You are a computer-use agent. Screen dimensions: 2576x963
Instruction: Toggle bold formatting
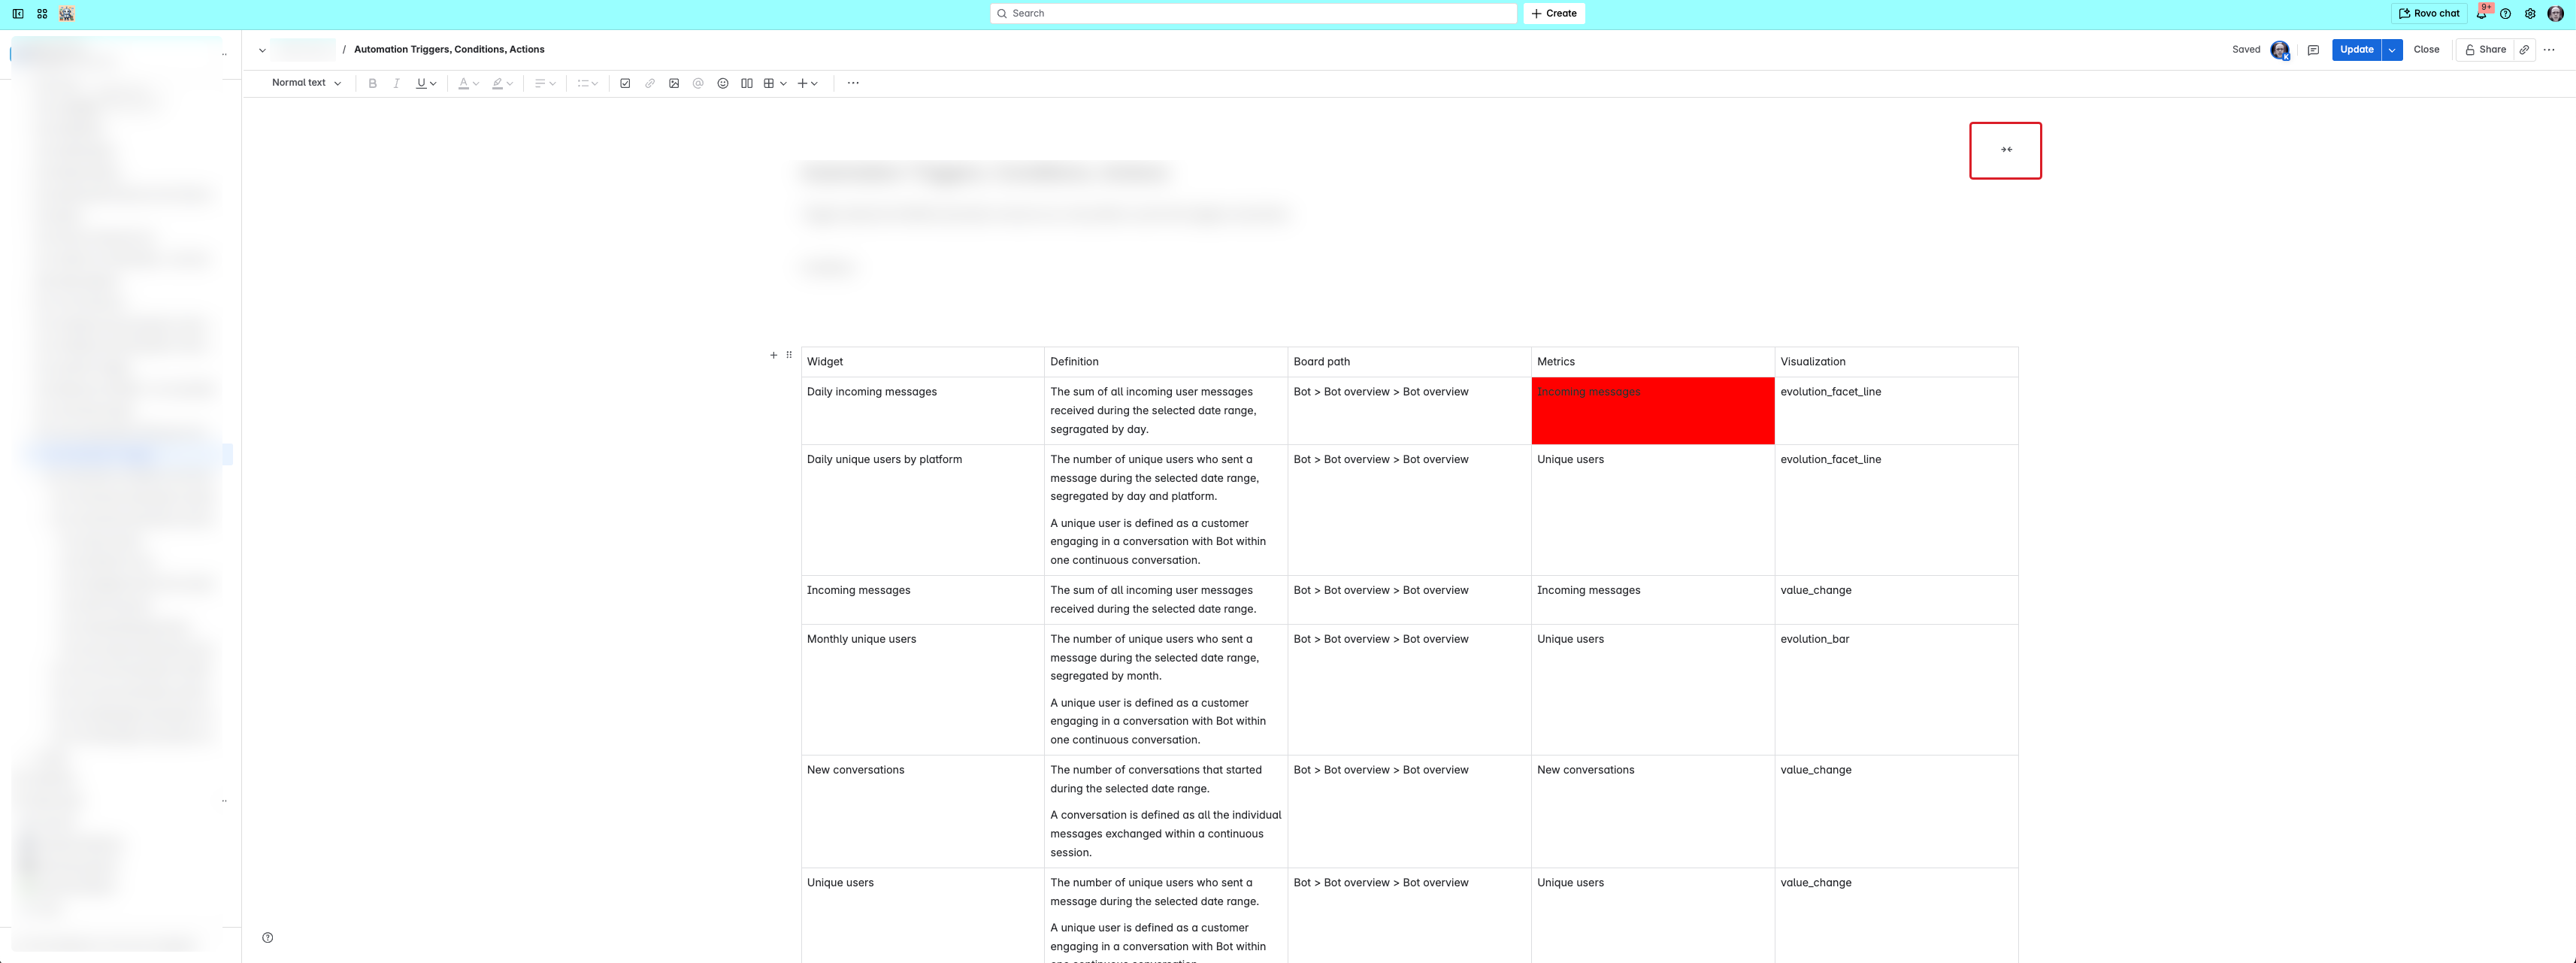[x=372, y=83]
